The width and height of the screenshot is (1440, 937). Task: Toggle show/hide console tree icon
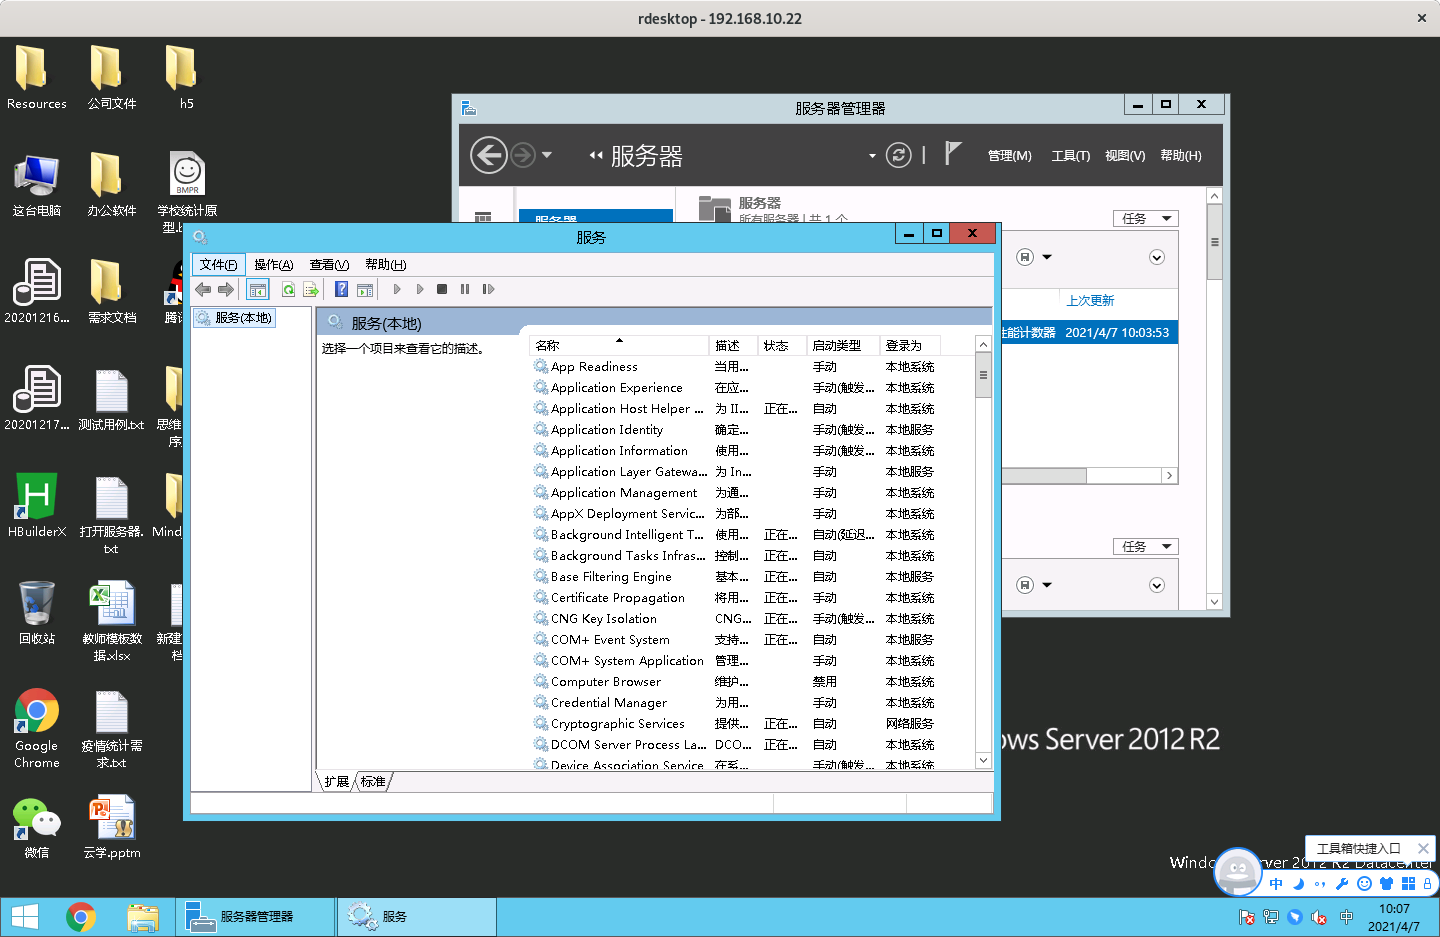coord(258,289)
